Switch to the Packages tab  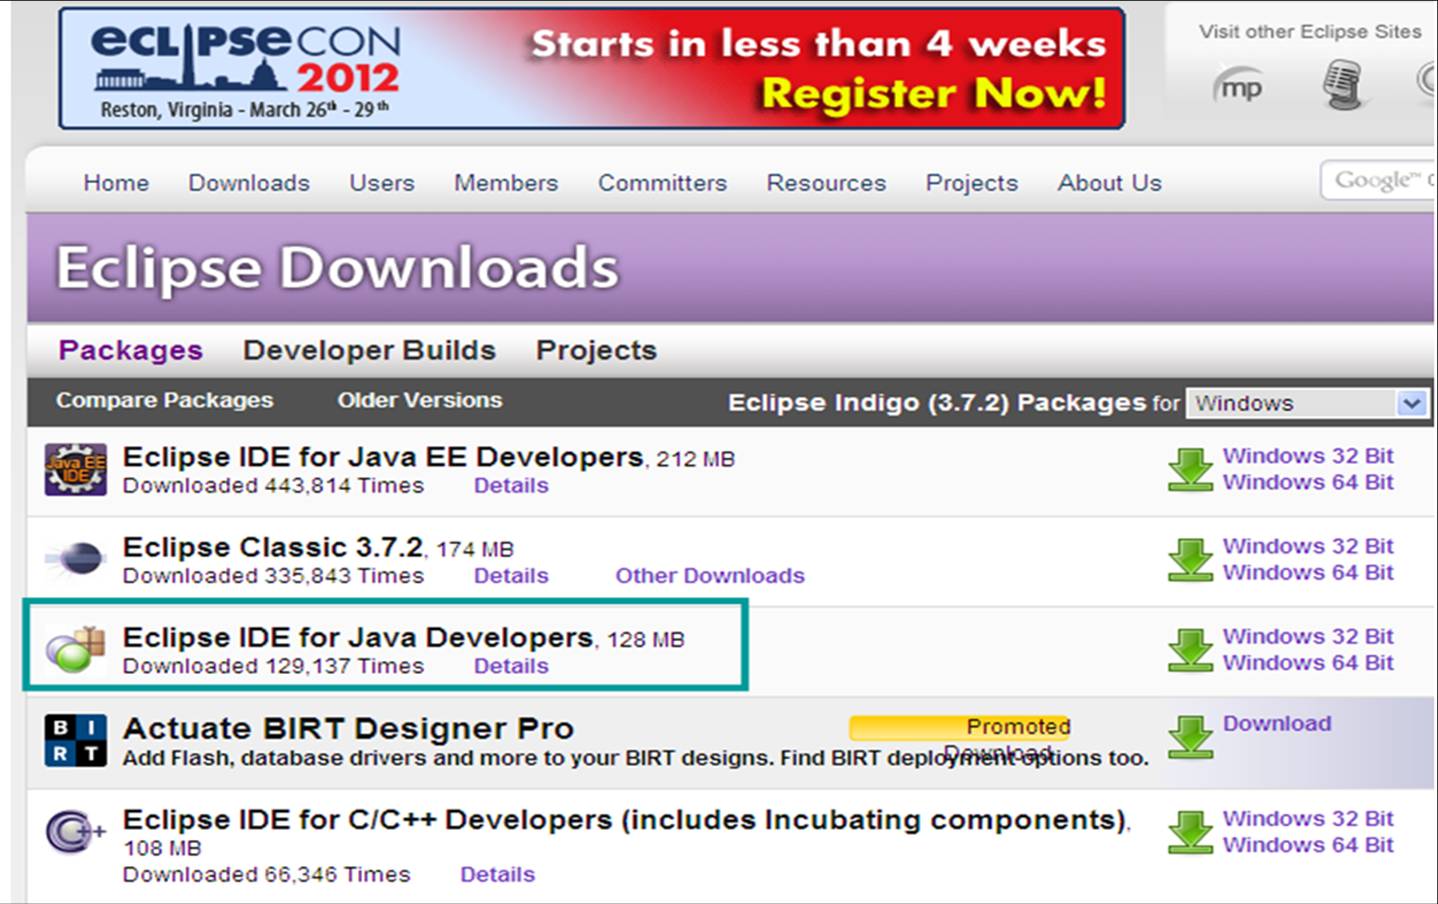[x=130, y=350]
